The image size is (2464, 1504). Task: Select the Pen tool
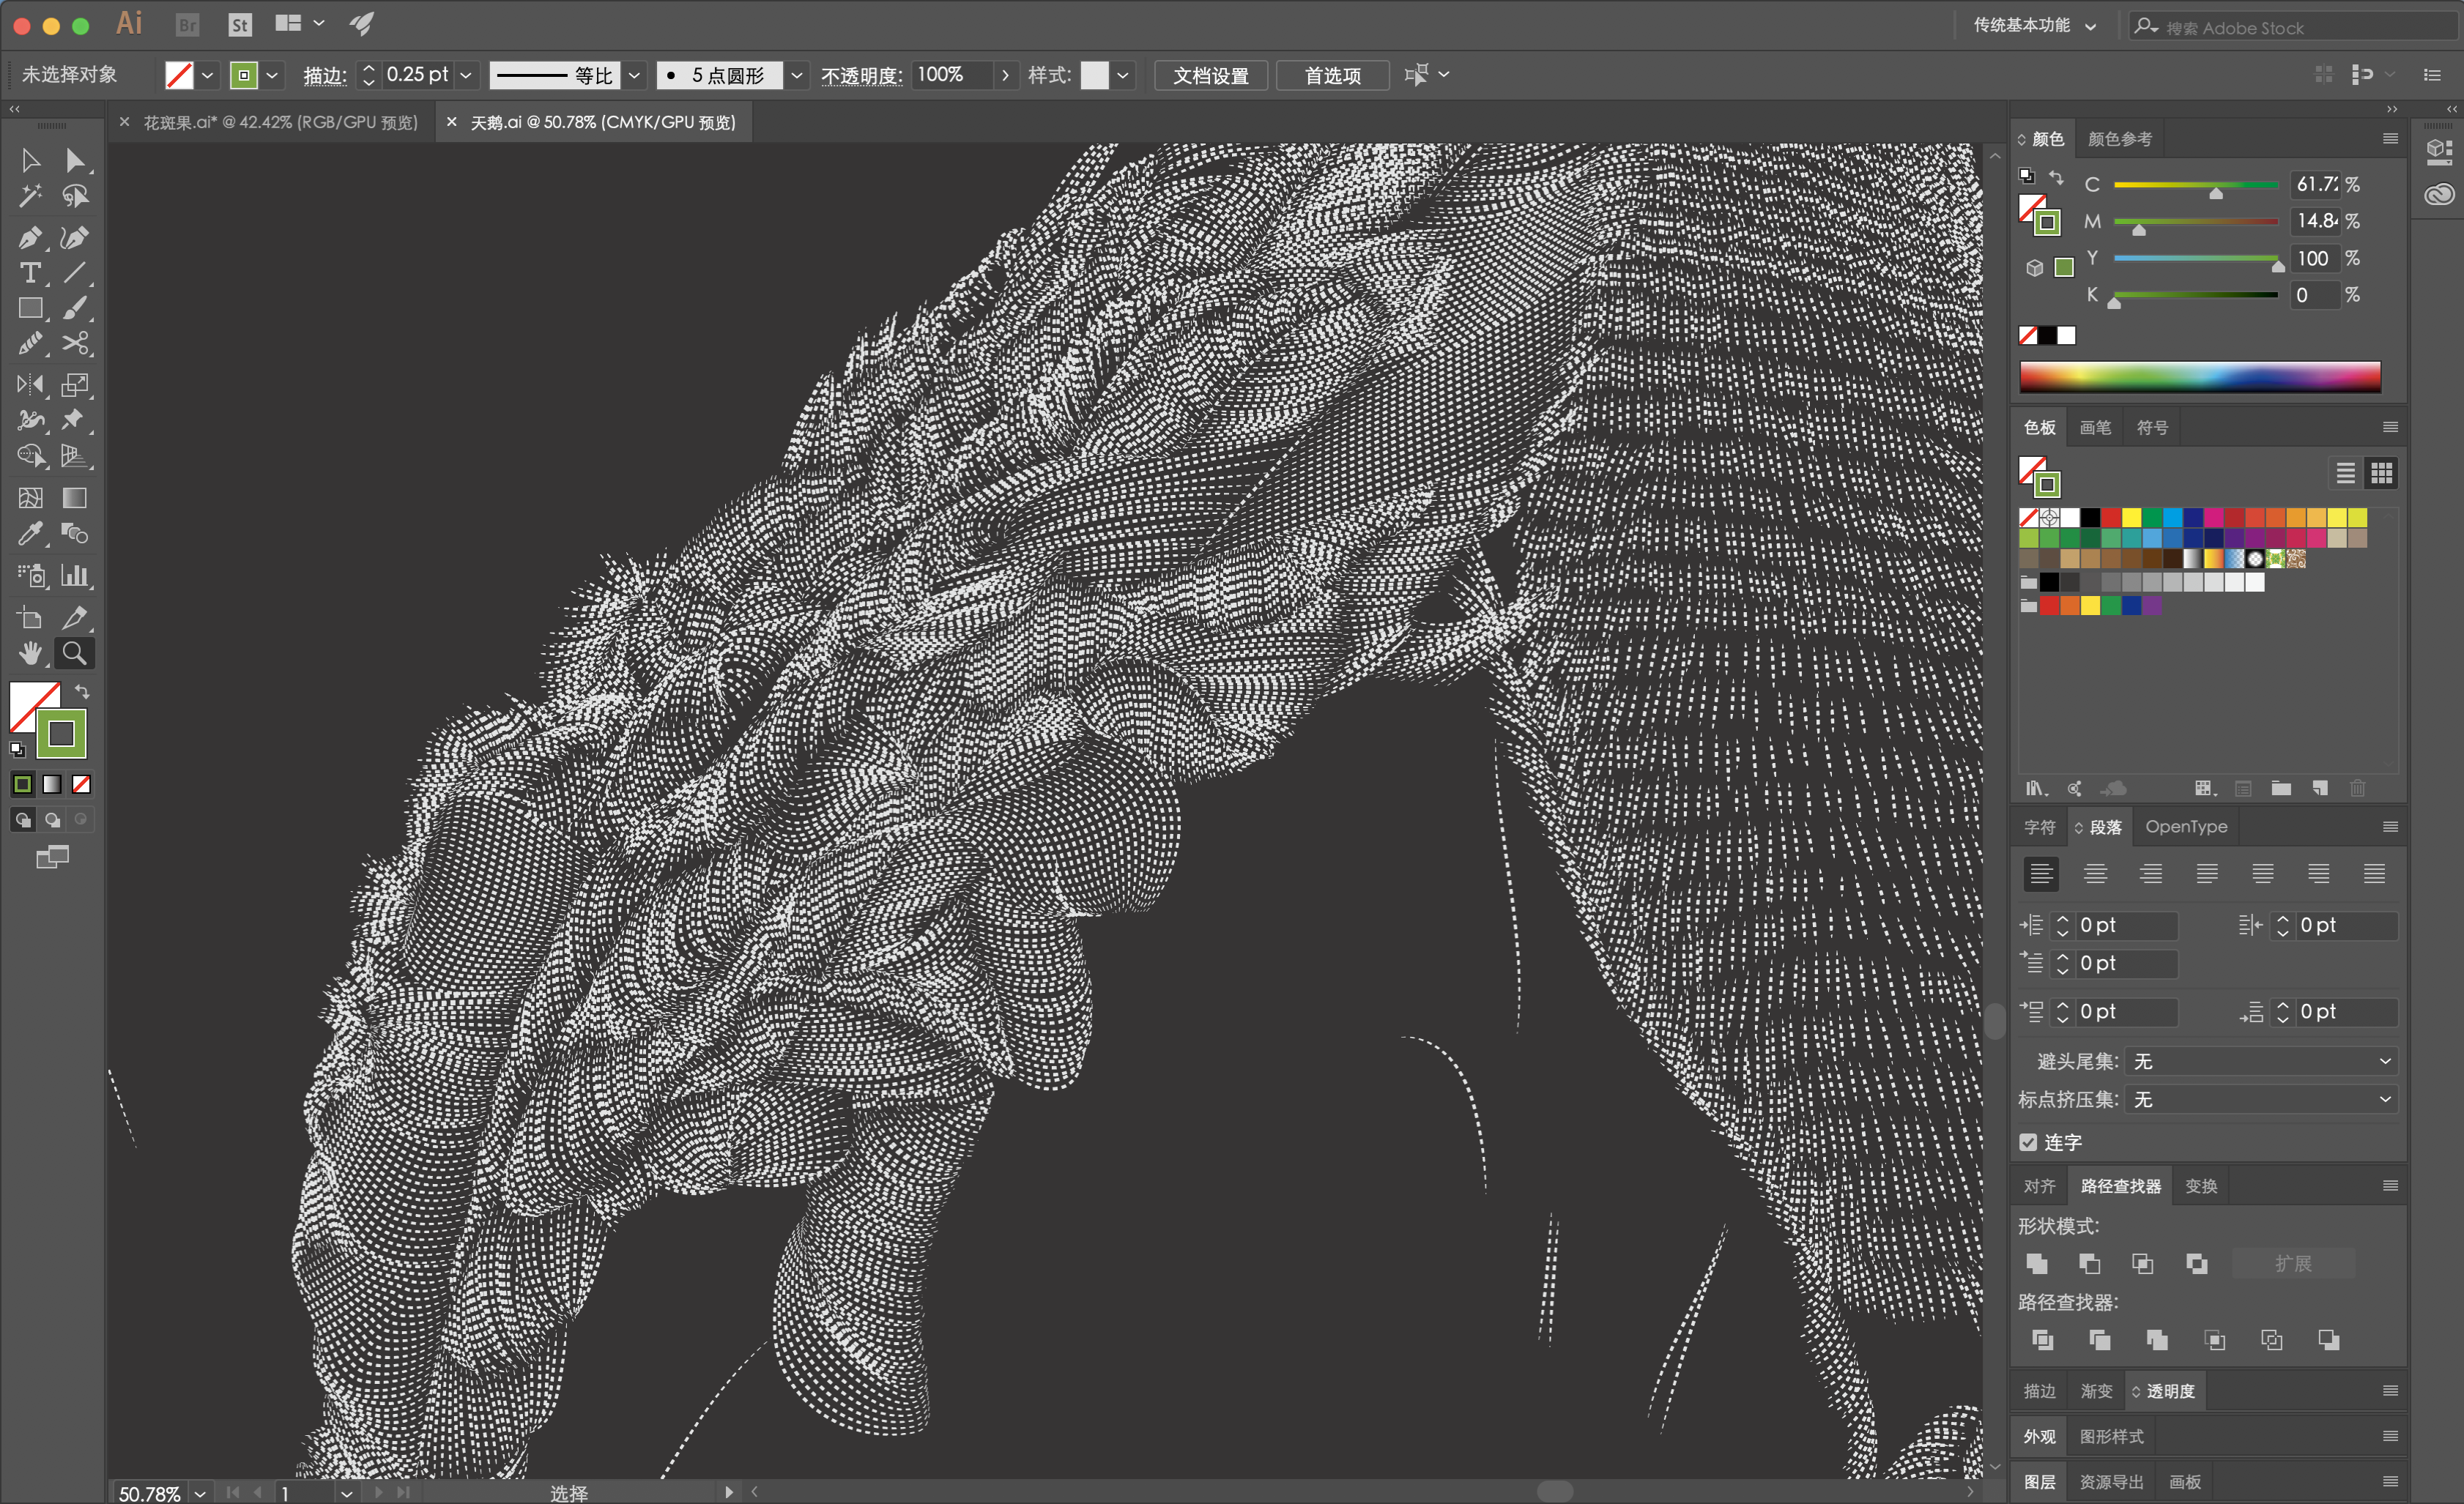point(30,238)
